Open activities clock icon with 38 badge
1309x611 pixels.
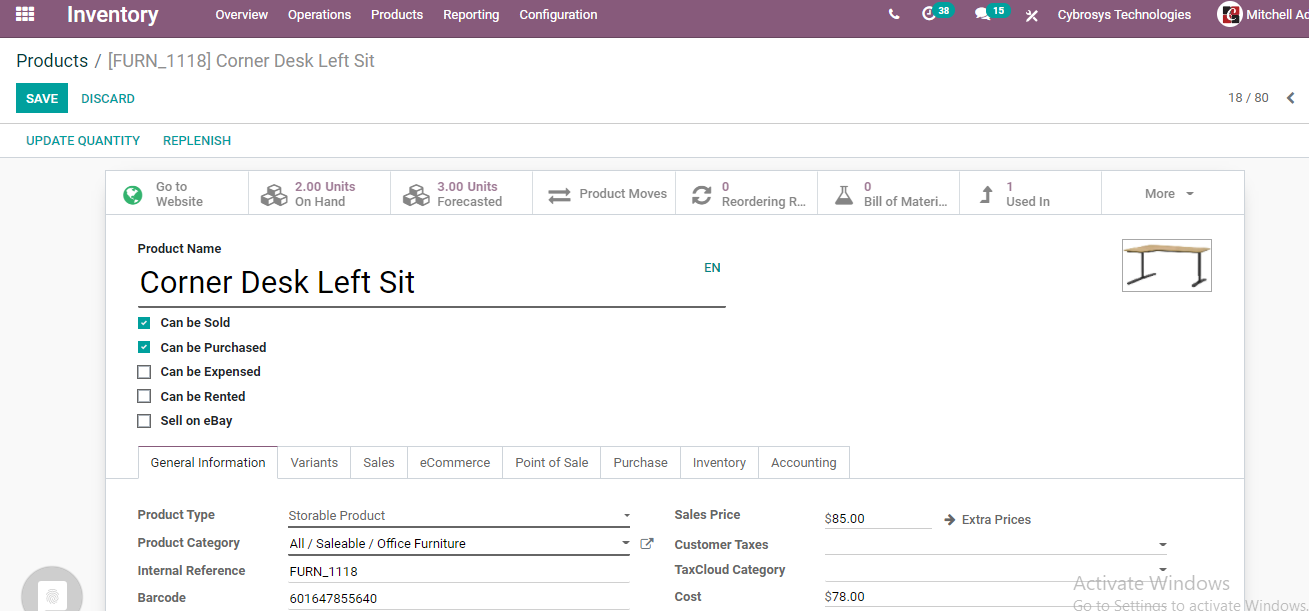tap(929, 14)
